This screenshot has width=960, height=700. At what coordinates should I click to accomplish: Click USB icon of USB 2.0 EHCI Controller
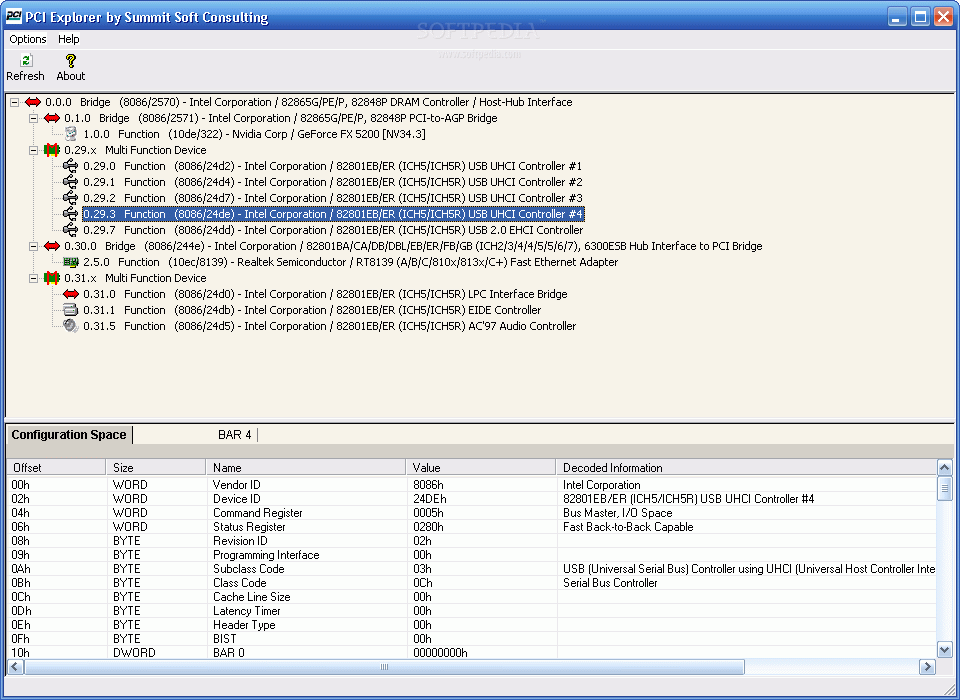pos(71,230)
